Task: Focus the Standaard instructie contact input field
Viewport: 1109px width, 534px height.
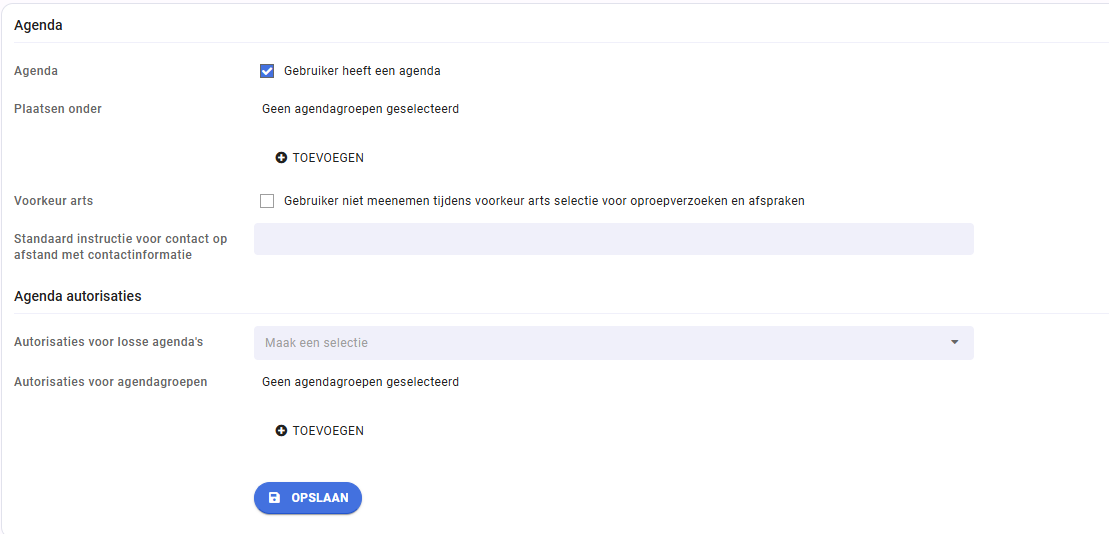Action: [613, 239]
